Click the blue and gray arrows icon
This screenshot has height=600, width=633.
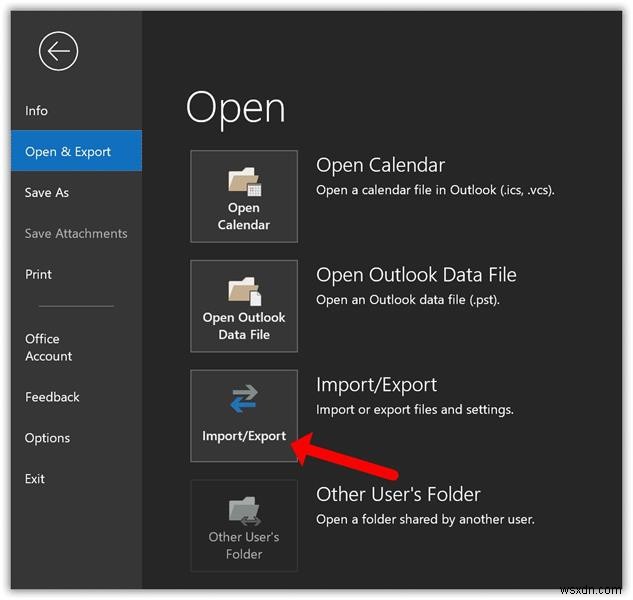click(244, 399)
